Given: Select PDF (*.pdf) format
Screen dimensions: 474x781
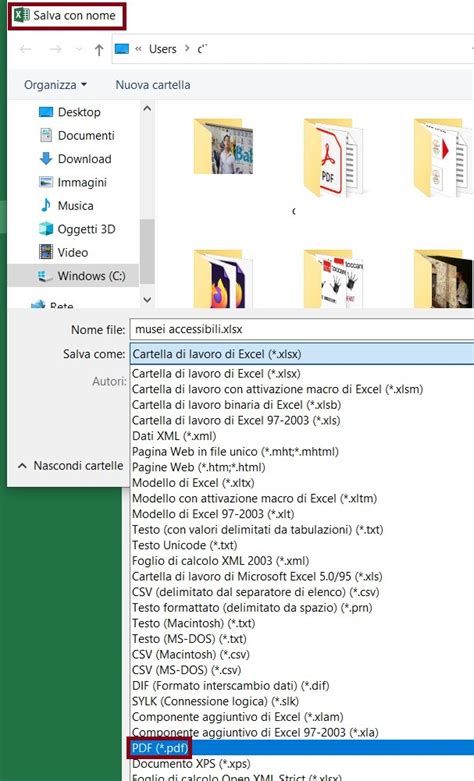Looking at the screenshot, I should tap(302, 748).
